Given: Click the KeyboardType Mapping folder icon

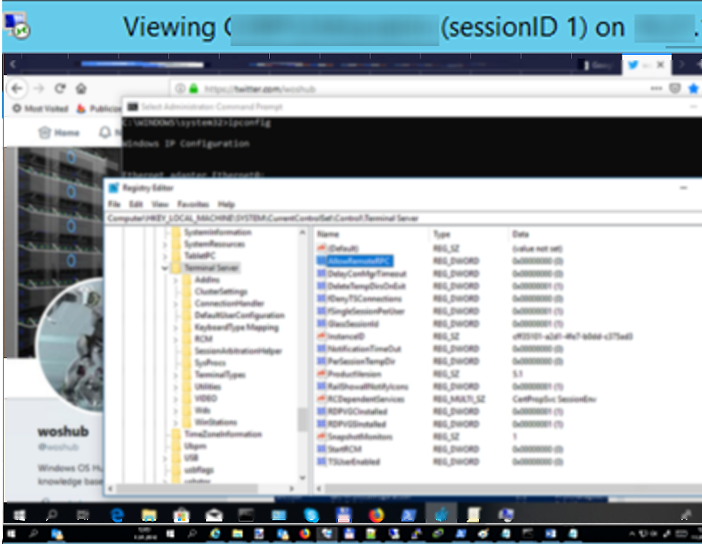Looking at the screenshot, I should (187, 327).
